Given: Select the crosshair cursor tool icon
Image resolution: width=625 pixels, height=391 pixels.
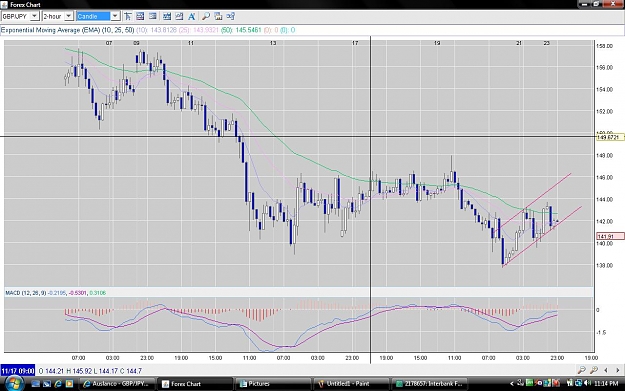Looking at the screenshot, I should (x=128, y=16).
